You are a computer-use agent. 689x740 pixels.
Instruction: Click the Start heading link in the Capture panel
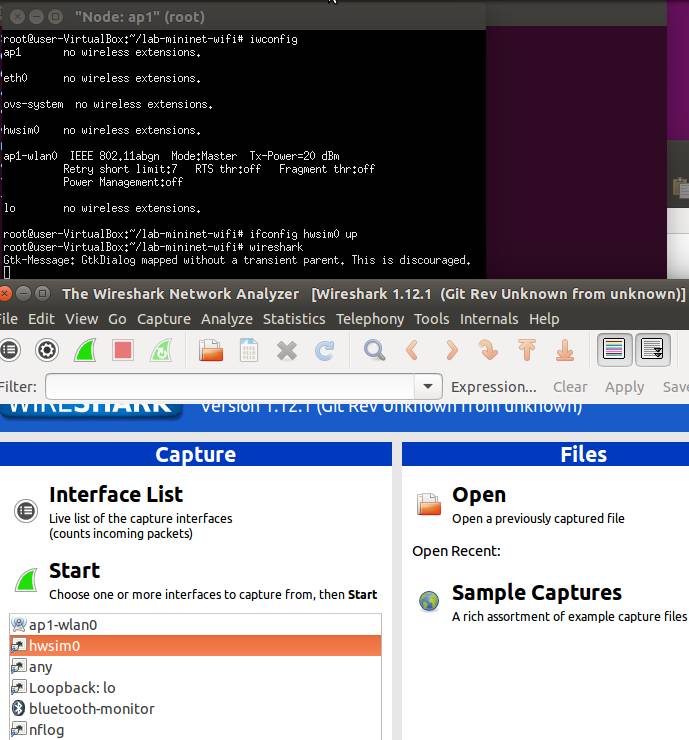coord(75,571)
